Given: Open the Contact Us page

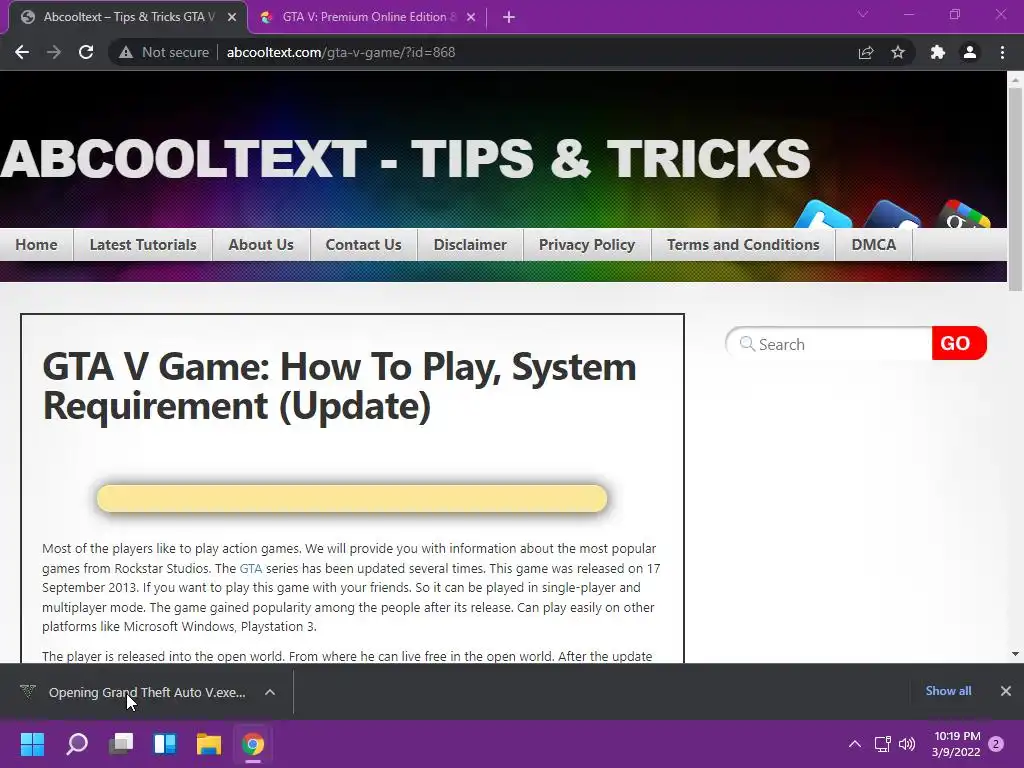Looking at the screenshot, I should pyautogui.click(x=364, y=245).
